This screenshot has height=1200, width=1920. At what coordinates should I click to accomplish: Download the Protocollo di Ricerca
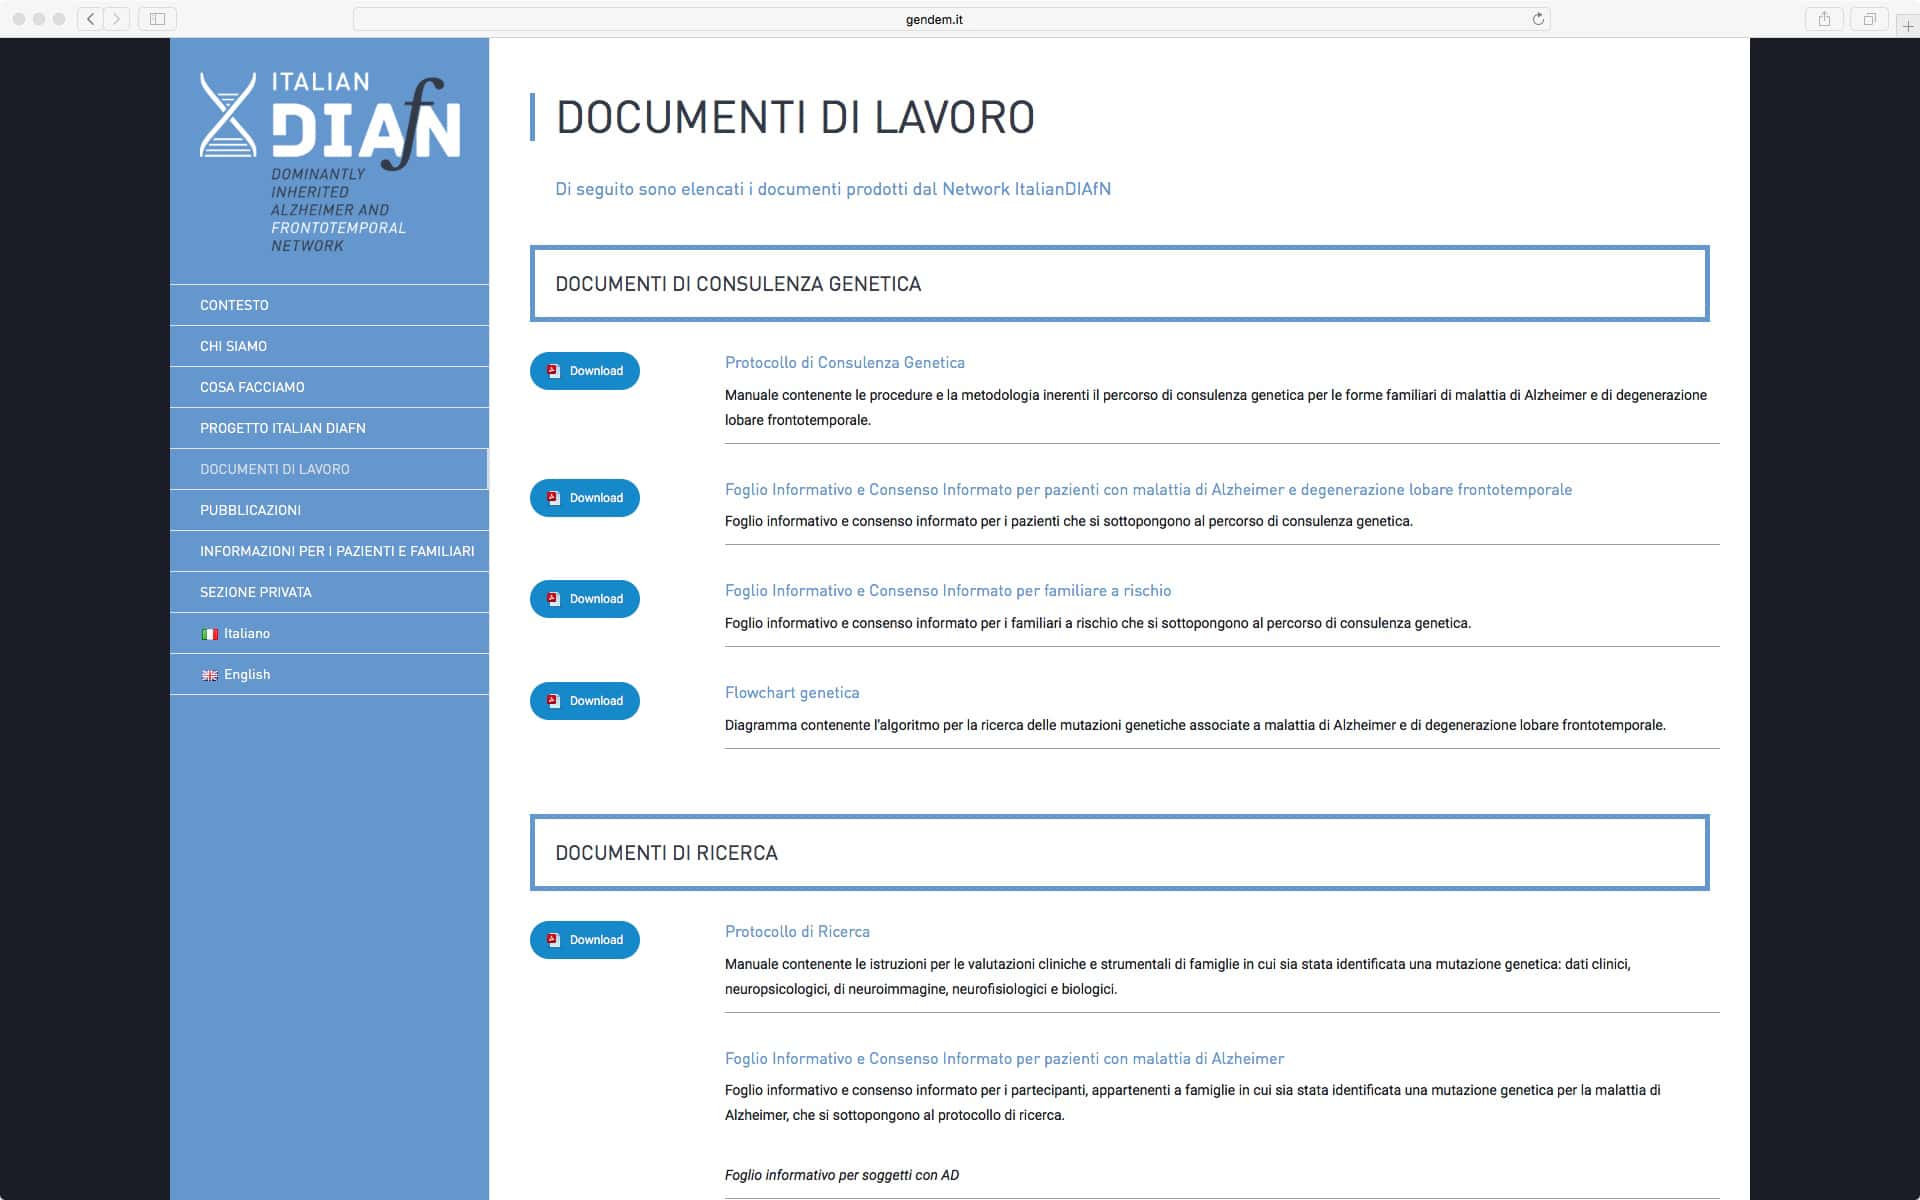pyautogui.click(x=585, y=940)
